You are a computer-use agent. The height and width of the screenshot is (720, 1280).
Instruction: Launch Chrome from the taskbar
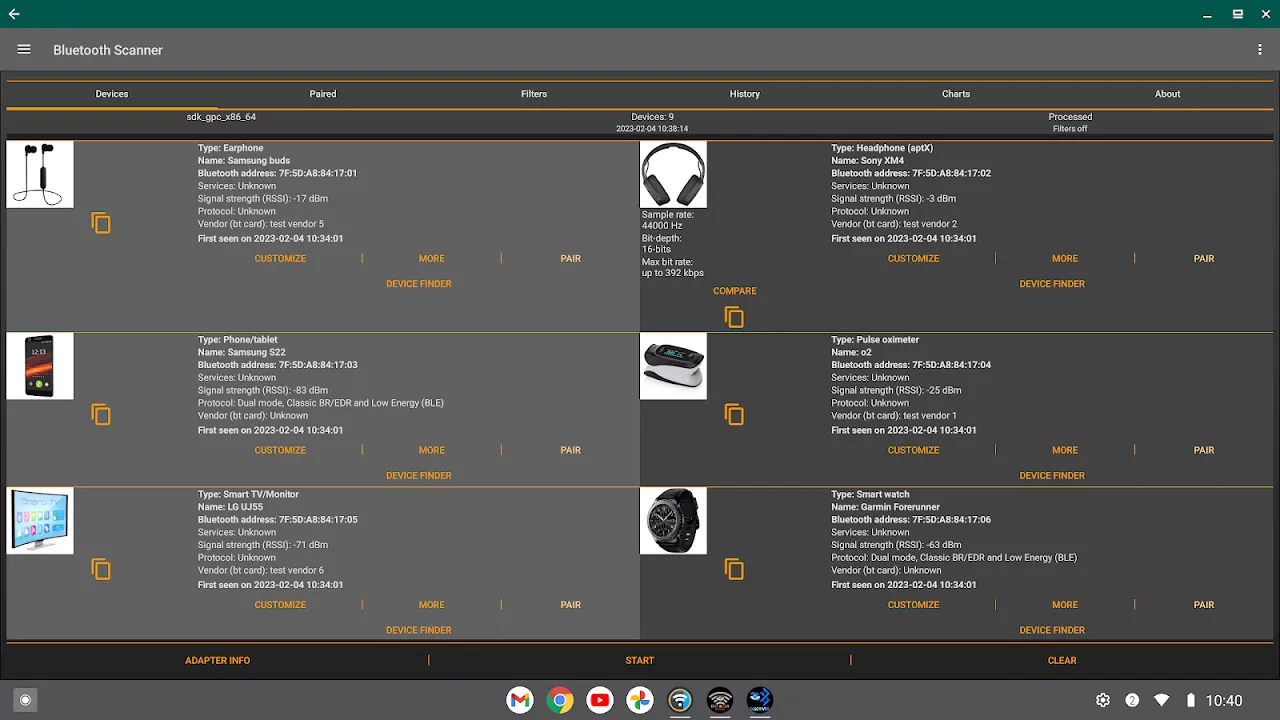[560, 700]
